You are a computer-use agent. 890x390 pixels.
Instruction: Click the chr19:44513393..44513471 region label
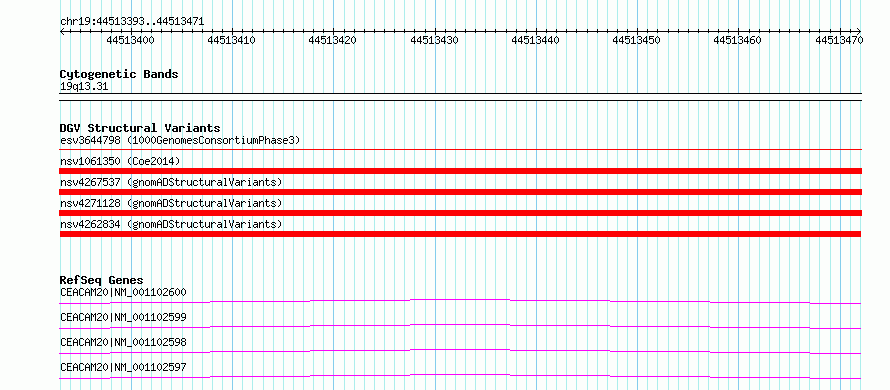coord(132,22)
